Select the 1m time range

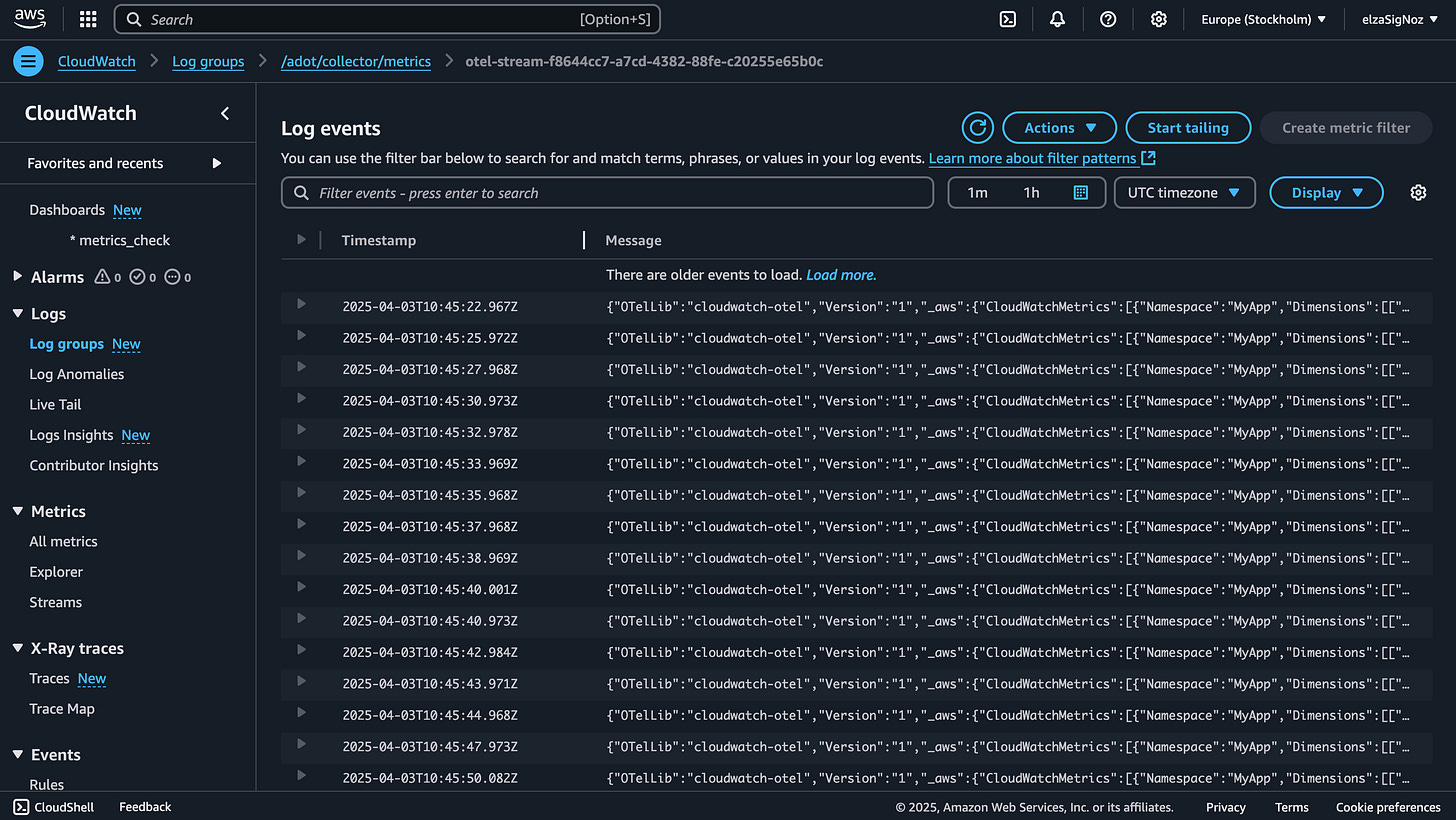pos(977,193)
